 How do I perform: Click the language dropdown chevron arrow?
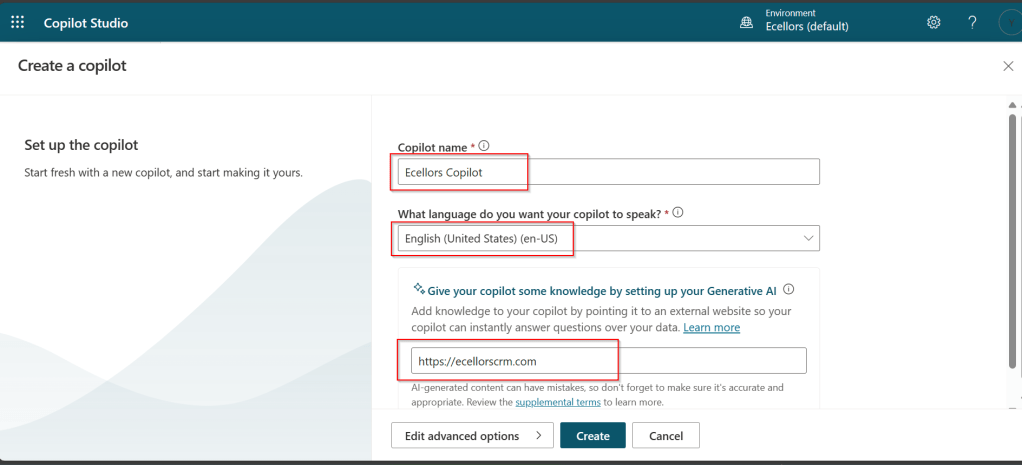[808, 238]
